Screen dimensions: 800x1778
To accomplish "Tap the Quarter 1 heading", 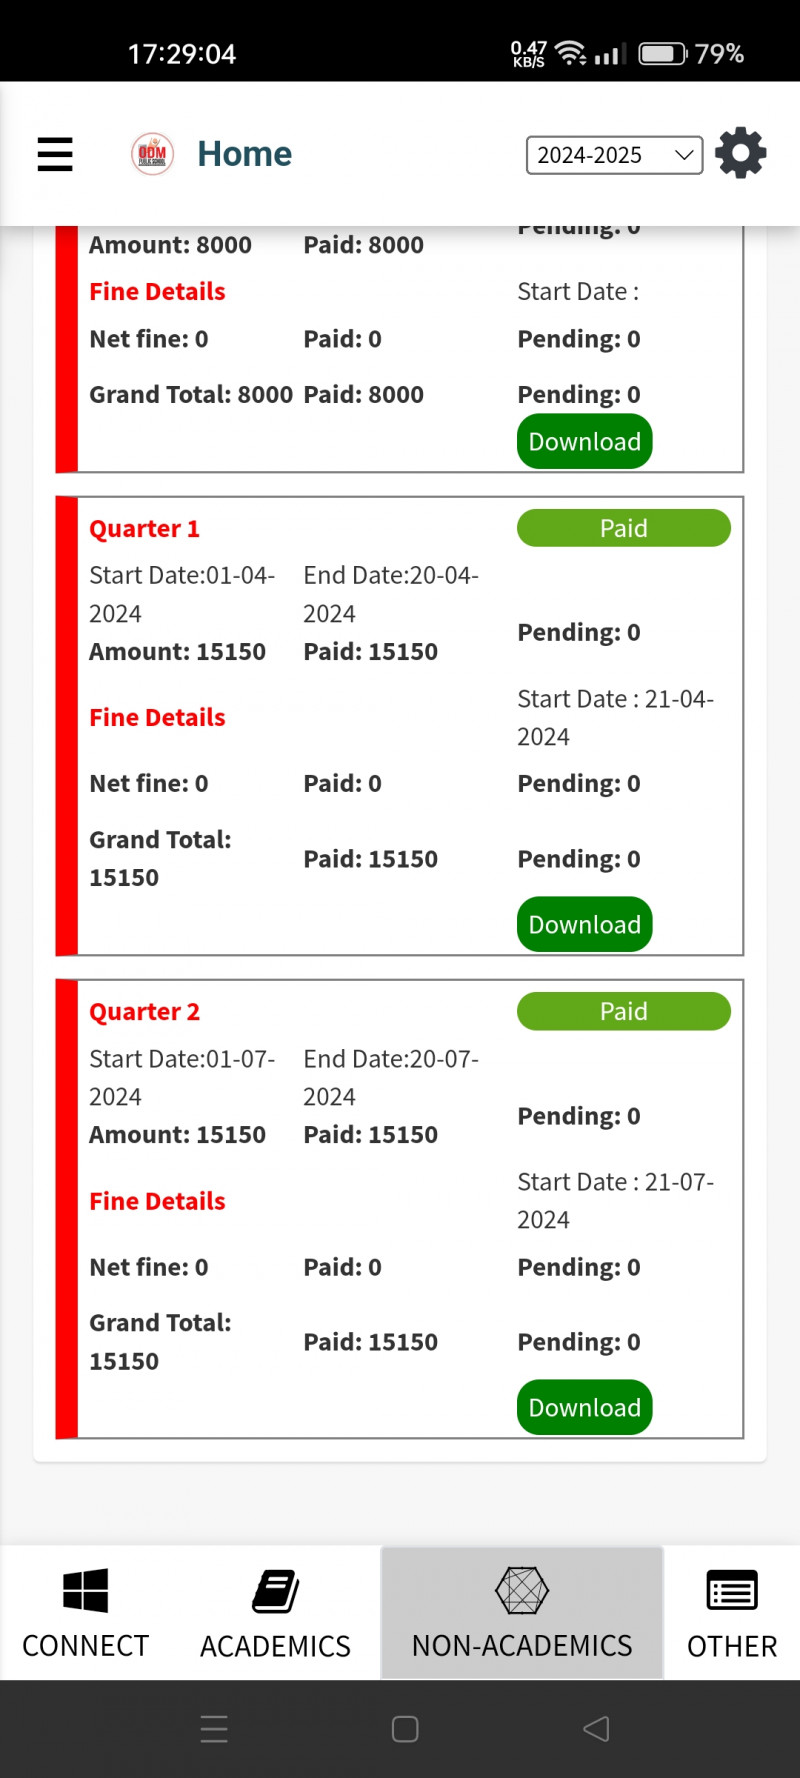I will (144, 529).
